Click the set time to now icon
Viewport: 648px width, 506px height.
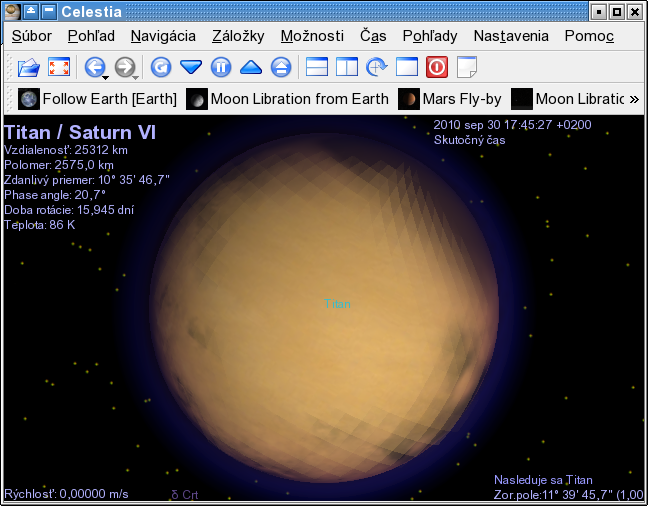click(x=281, y=68)
